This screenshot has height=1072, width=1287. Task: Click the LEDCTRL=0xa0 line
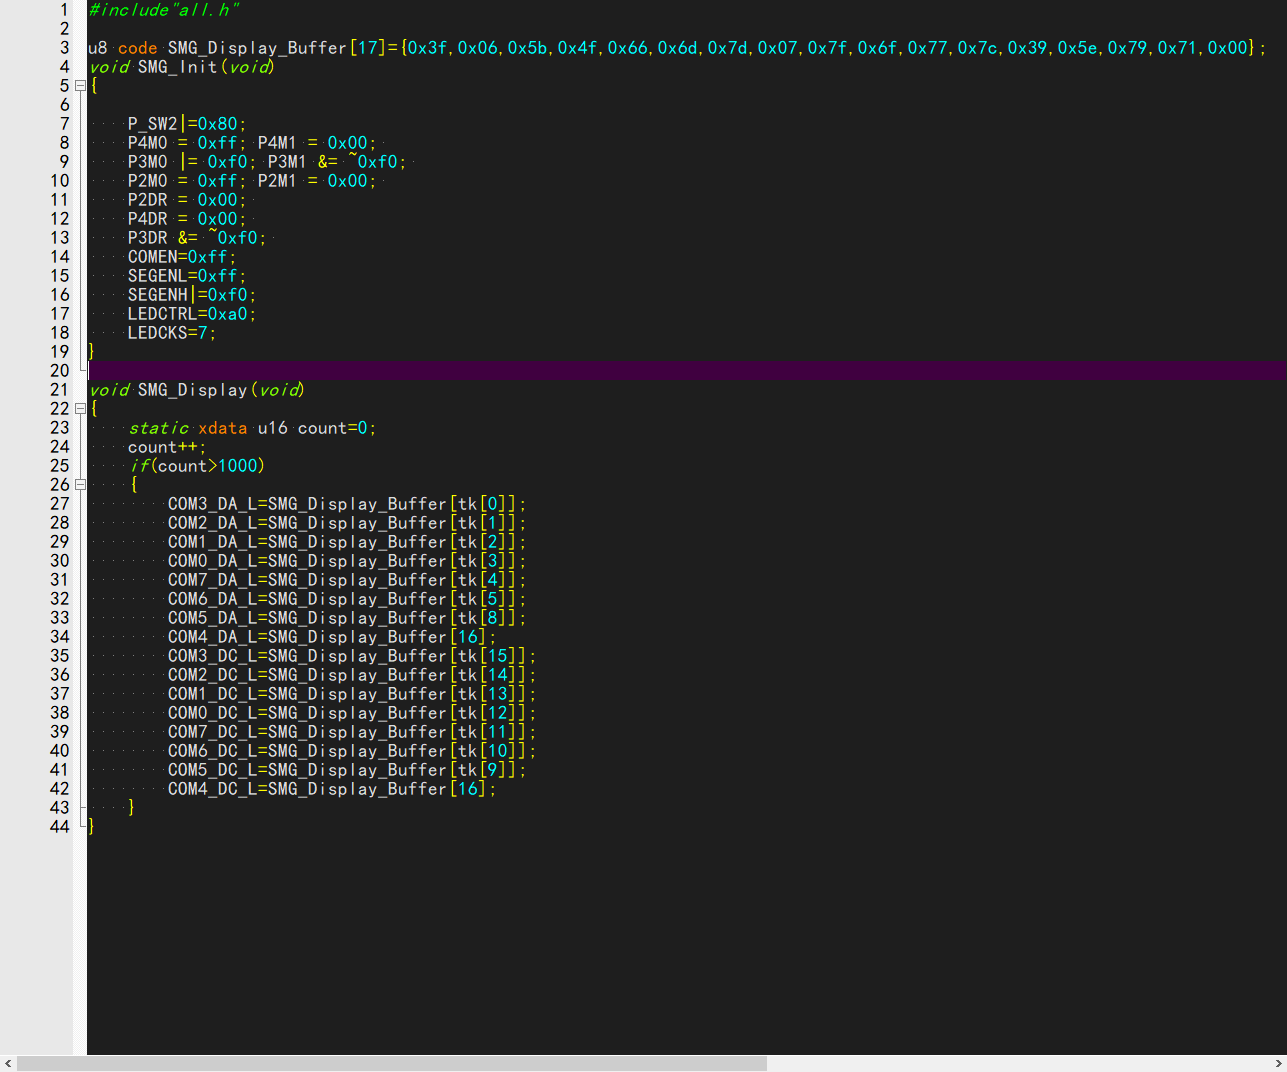[x=191, y=314]
